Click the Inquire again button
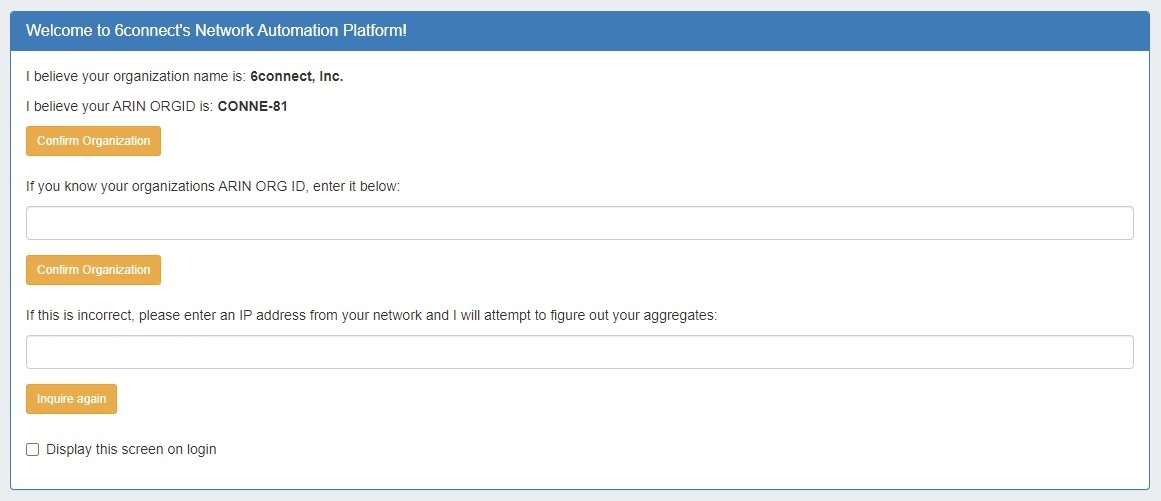 coord(71,399)
